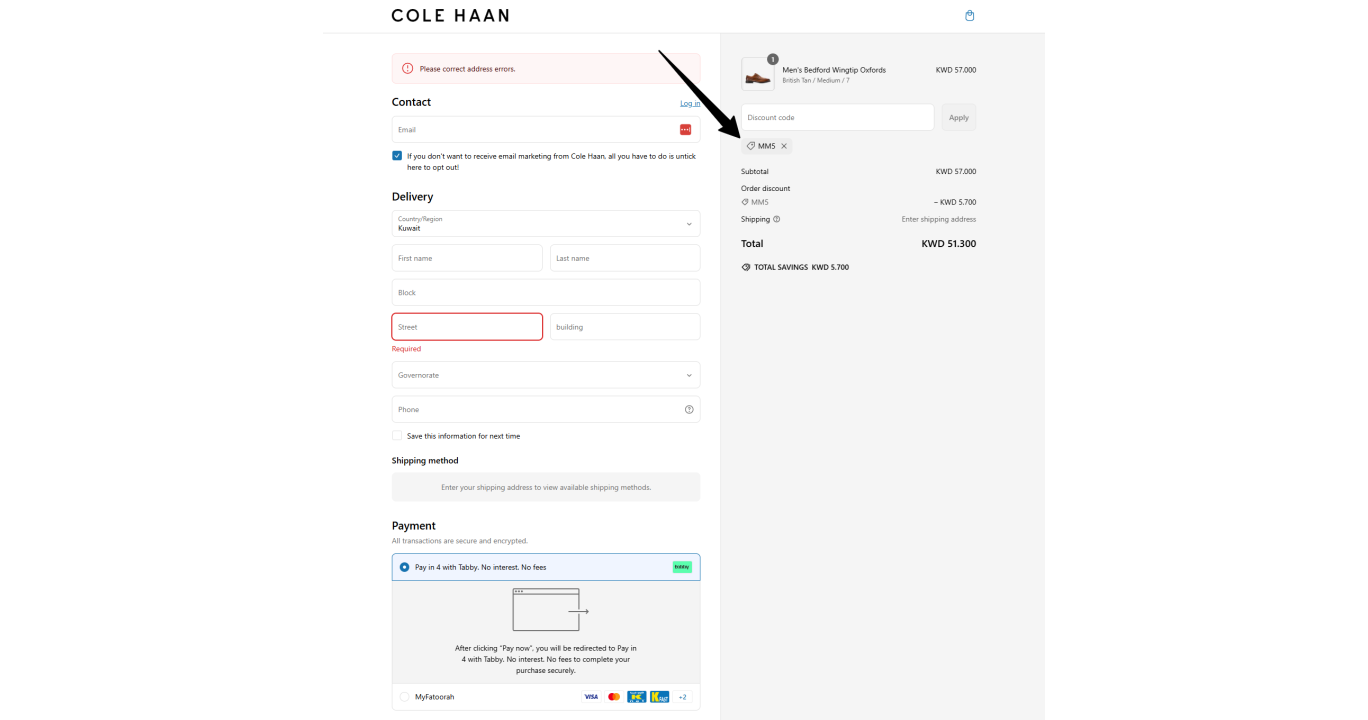Click the red password manager icon in Email field
The image size is (1368, 720).
(685, 130)
